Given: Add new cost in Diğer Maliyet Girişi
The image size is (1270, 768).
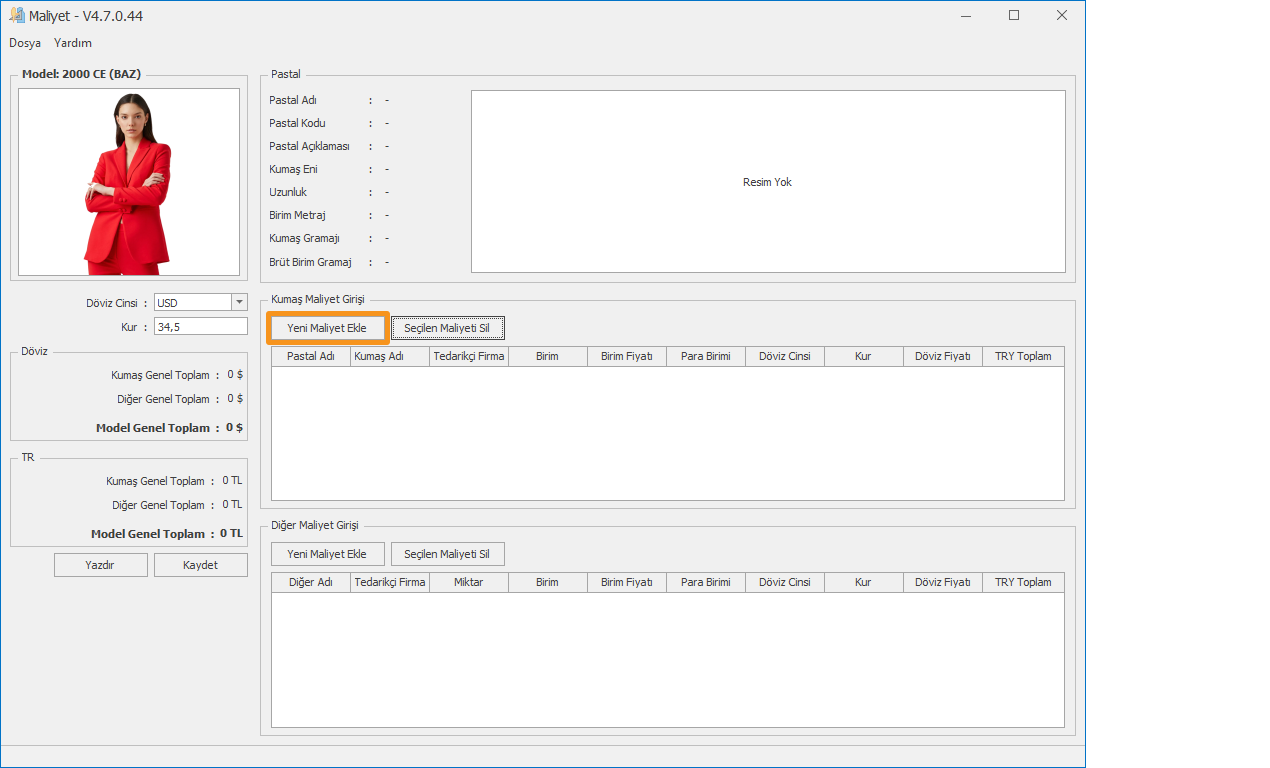Looking at the screenshot, I should (327, 554).
